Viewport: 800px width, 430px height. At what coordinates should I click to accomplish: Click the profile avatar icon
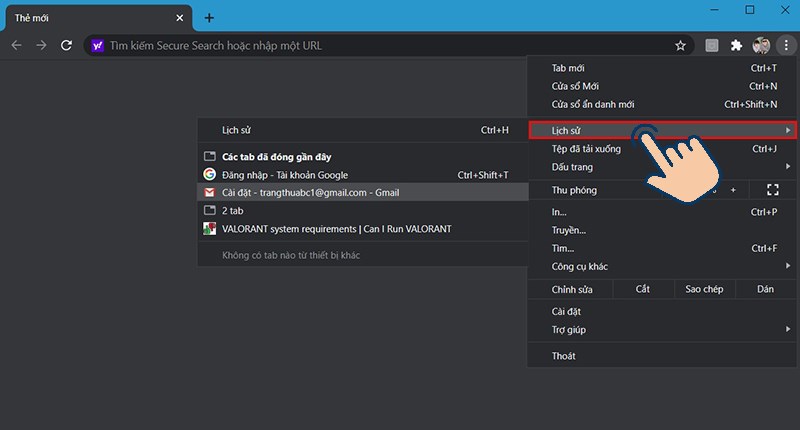pyautogui.click(x=761, y=45)
